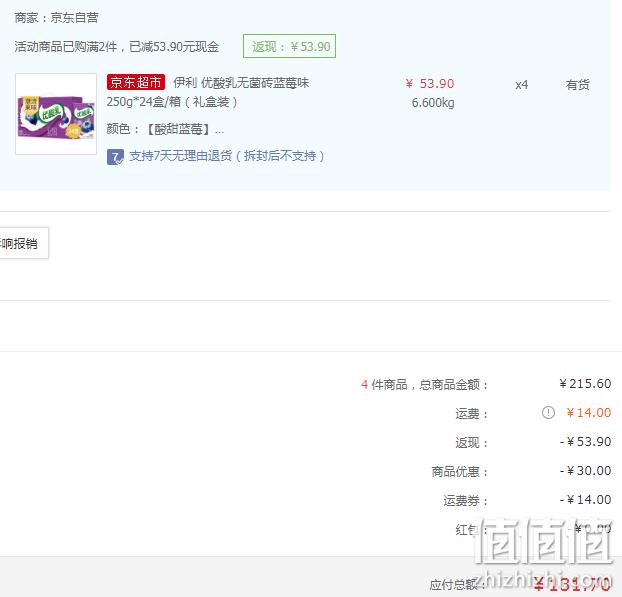Click the stock status 有货
Screen dimensions: 622x597
click(x=578, y=85)
